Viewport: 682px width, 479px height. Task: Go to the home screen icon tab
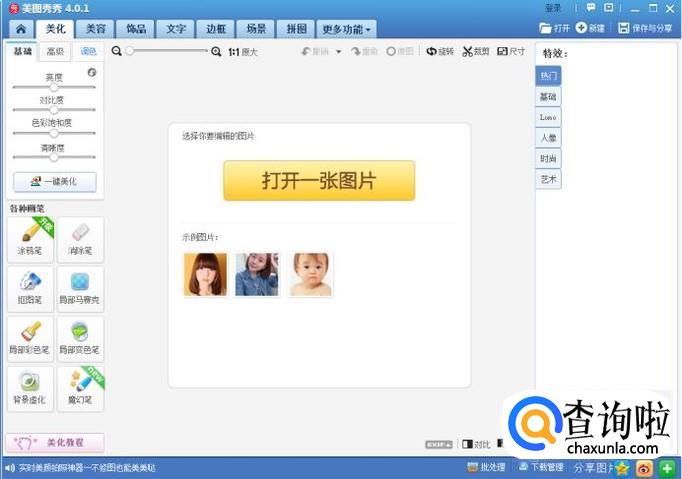pos(20,29)
